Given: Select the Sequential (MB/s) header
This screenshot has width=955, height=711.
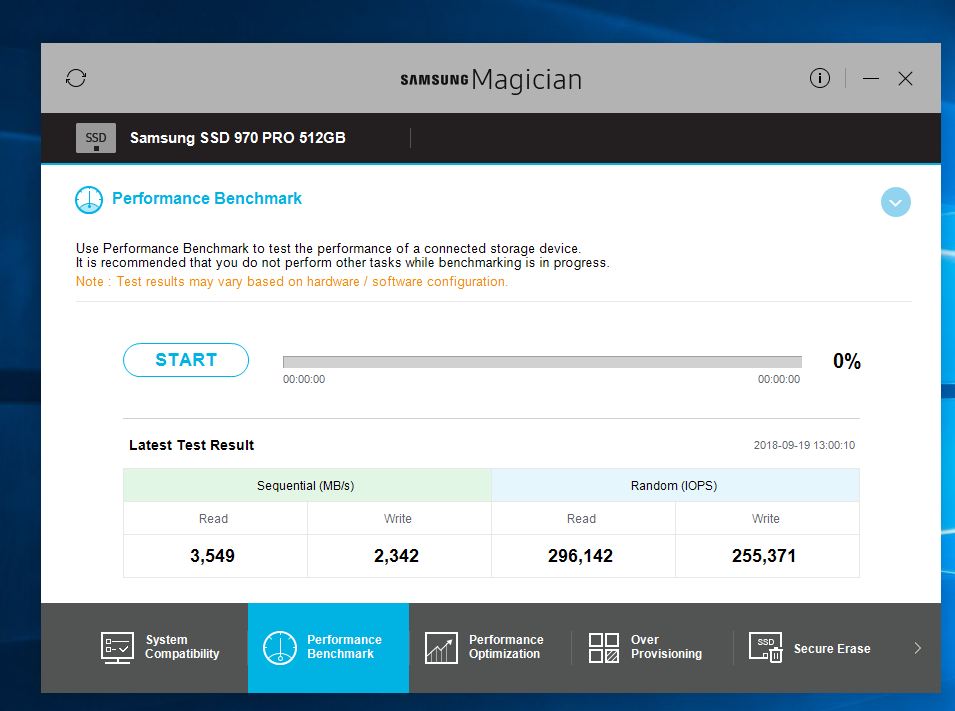Looking at the screenshot, I should point(306,486).
